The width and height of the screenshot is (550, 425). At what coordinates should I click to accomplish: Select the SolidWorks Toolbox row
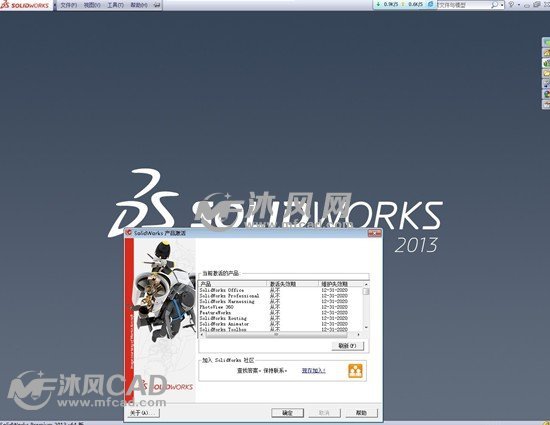point(281,329)
